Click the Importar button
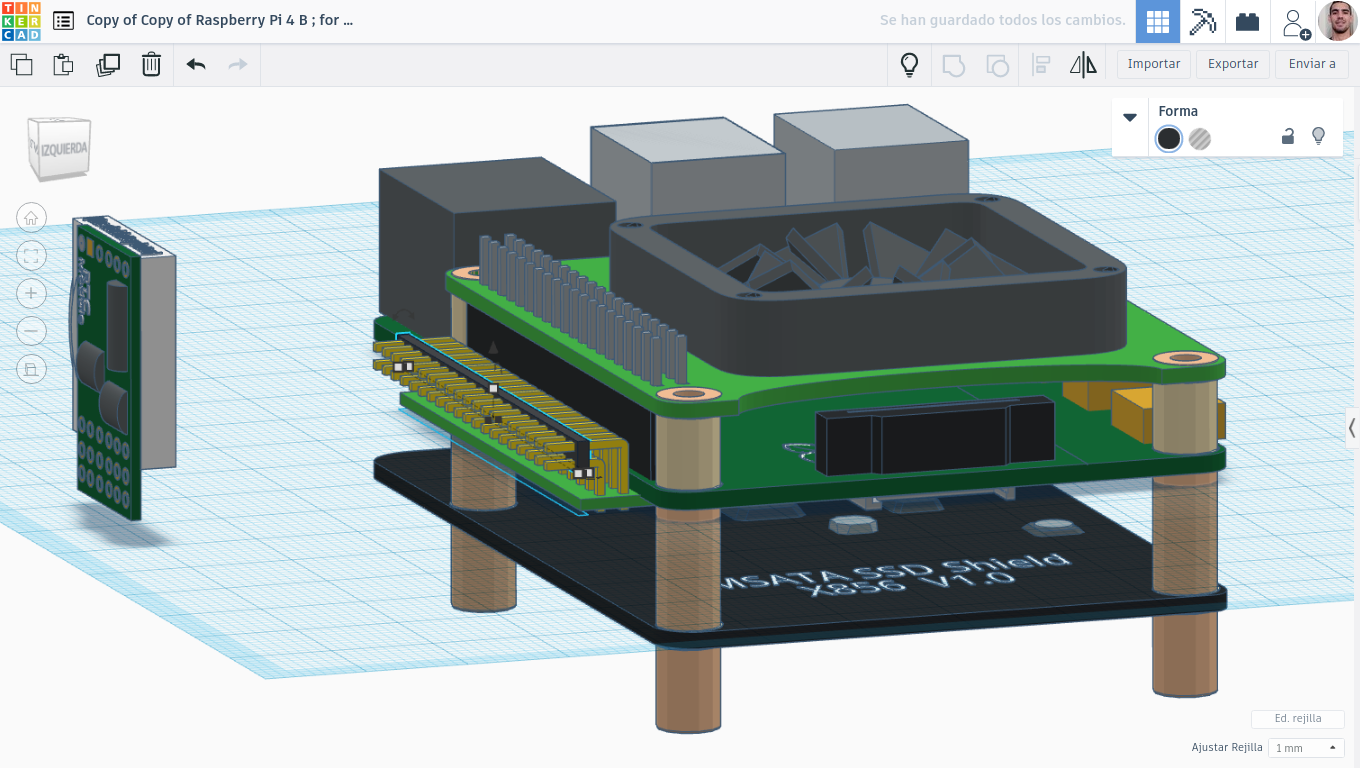This screenshot has height=768, width=1360. [x=1154, y=64]
